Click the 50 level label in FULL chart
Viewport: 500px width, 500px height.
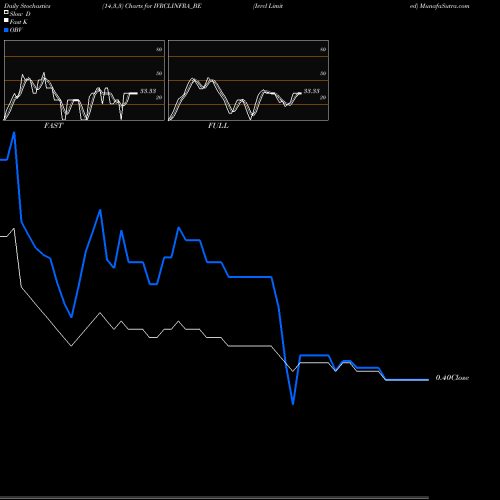pos(323,73)
